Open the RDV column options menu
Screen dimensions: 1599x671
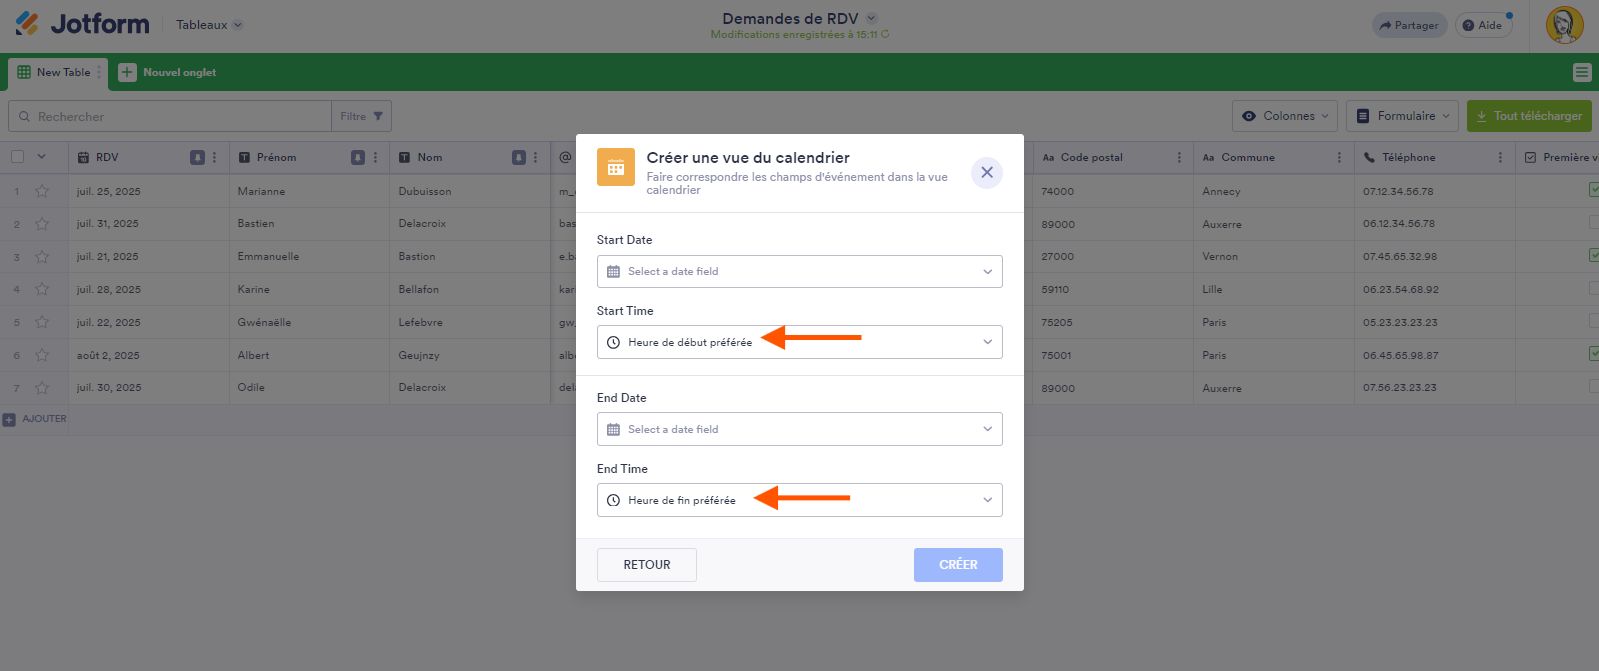tap(214, 157)
